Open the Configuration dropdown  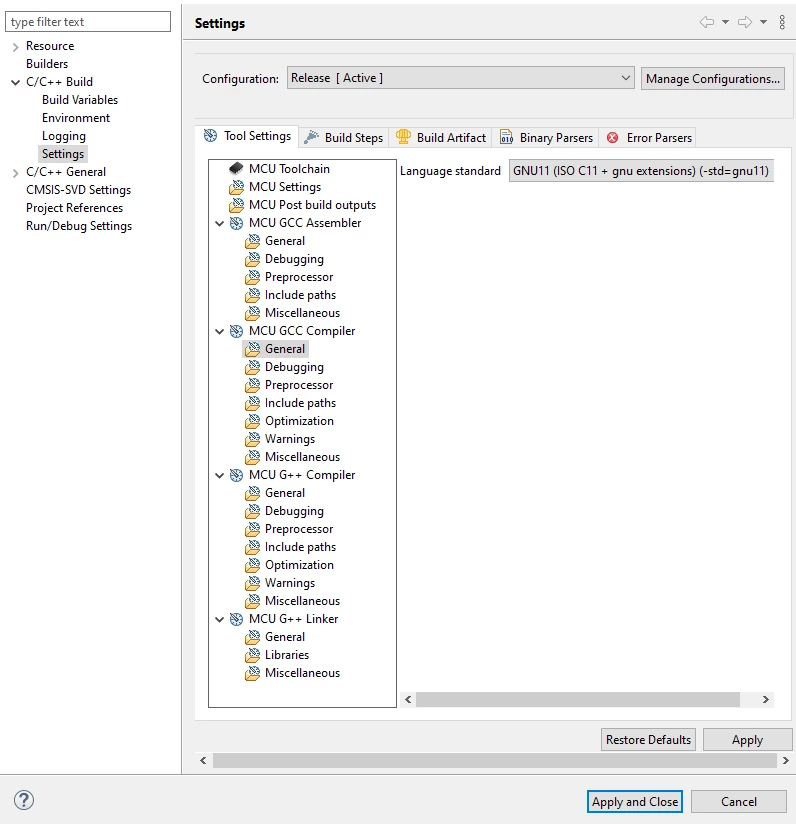click(x=460, y=78)
